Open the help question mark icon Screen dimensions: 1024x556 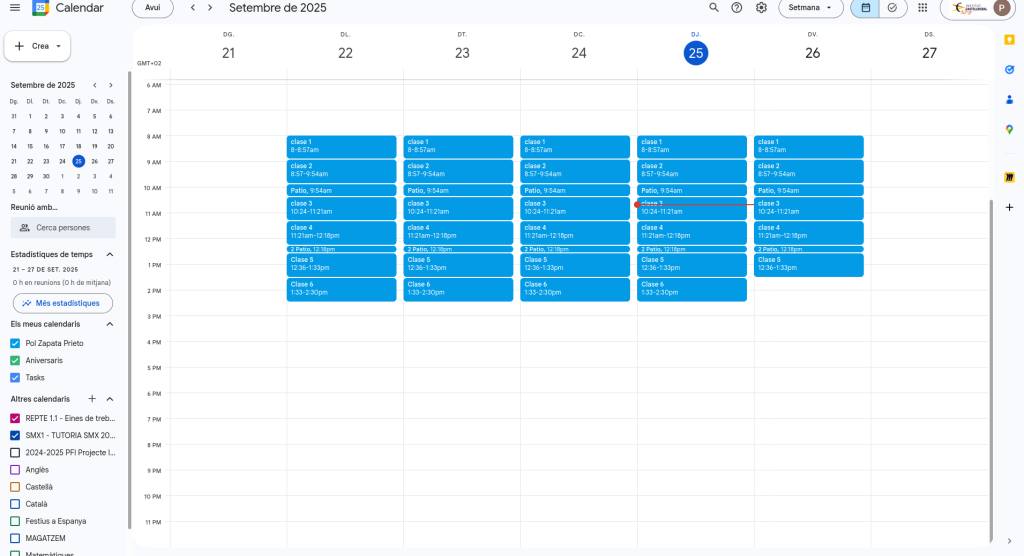coord(737,7)
